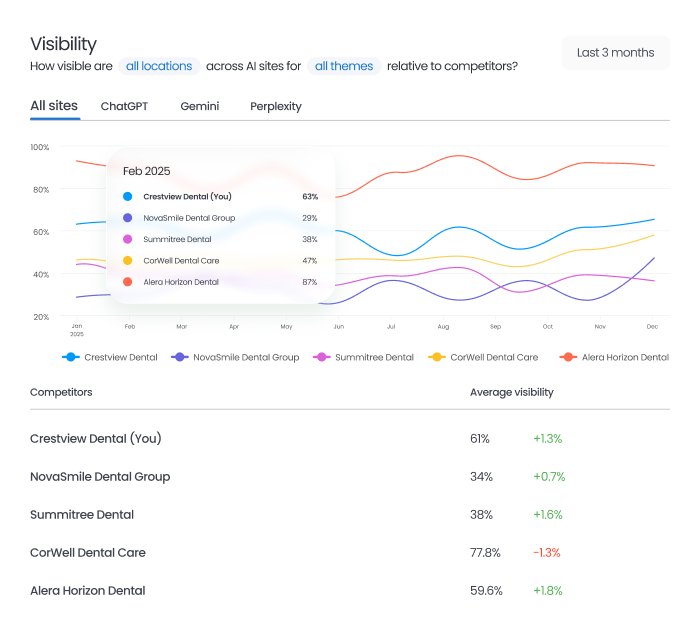Open the all themes filter

344,66
